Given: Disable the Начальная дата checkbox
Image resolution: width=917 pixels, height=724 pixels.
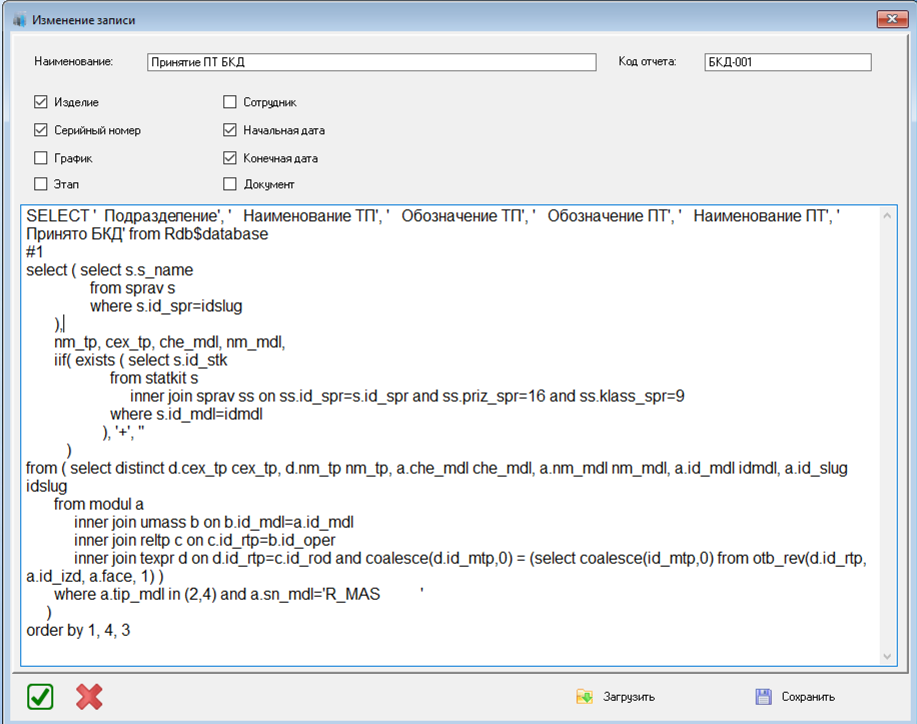Looking at the screenshot, I should click(x=230, y=130).
